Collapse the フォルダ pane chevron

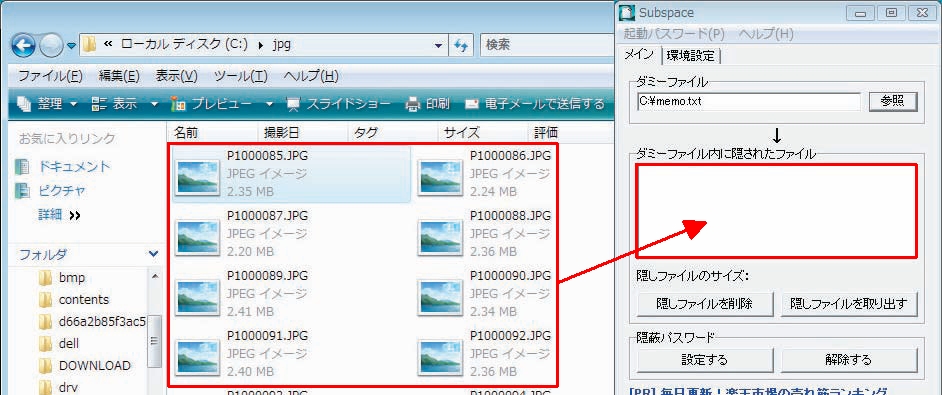coord(153,254)
